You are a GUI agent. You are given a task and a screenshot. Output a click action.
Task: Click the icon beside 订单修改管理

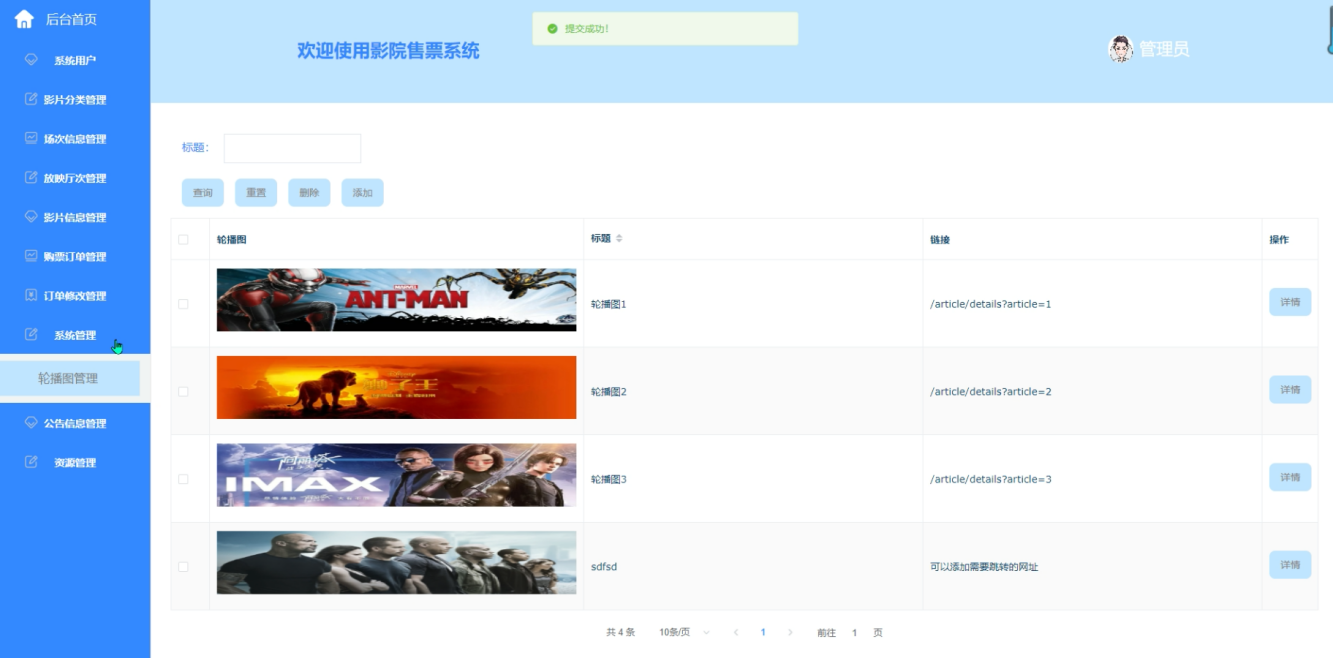[x=31, y=295]
